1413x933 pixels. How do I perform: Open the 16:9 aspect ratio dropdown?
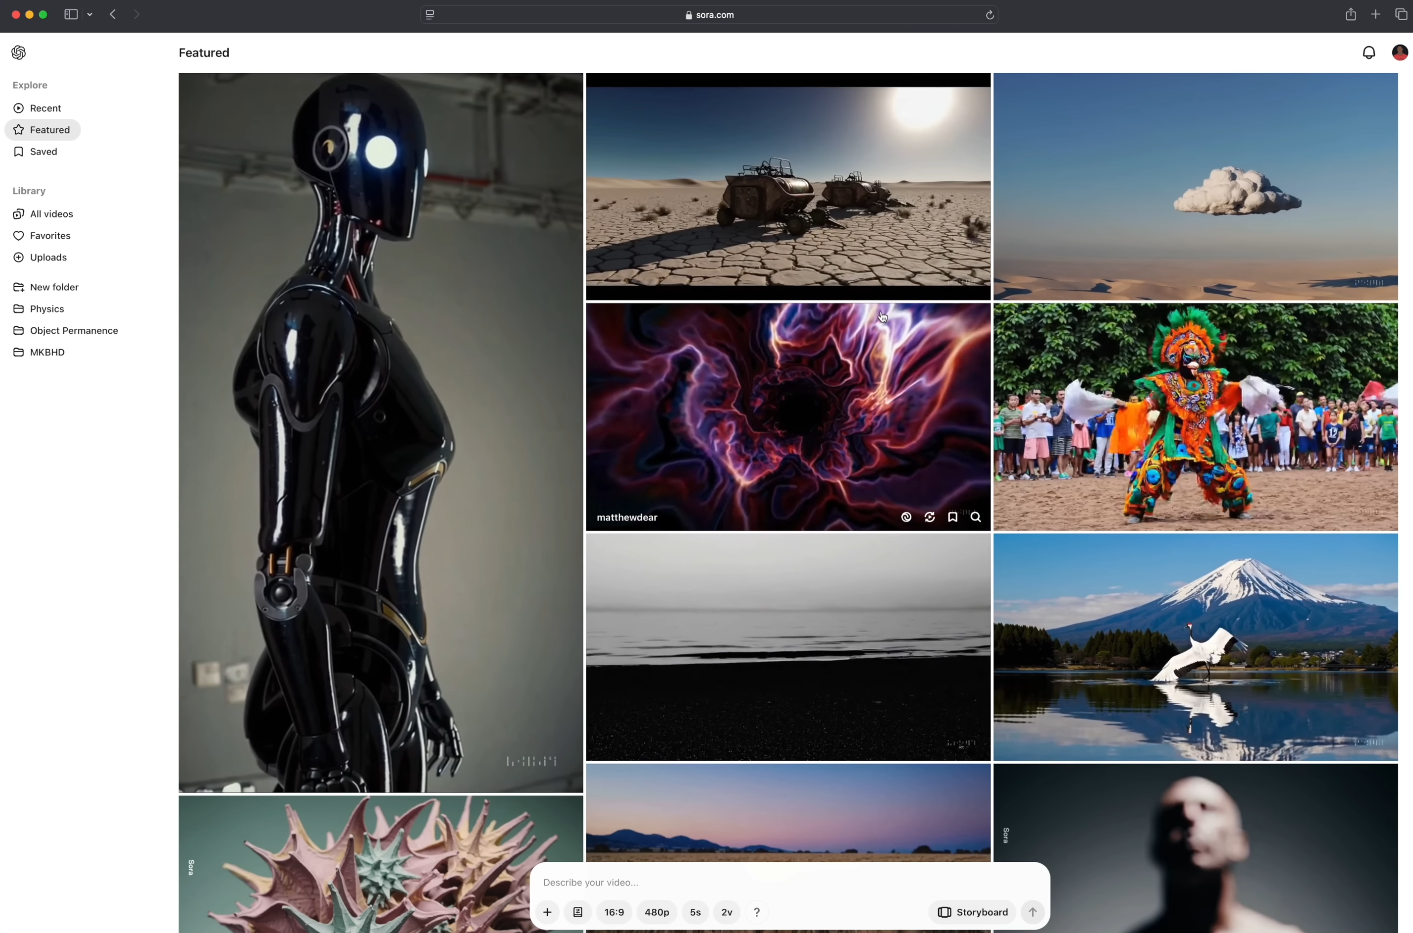[x=614, y=912]
